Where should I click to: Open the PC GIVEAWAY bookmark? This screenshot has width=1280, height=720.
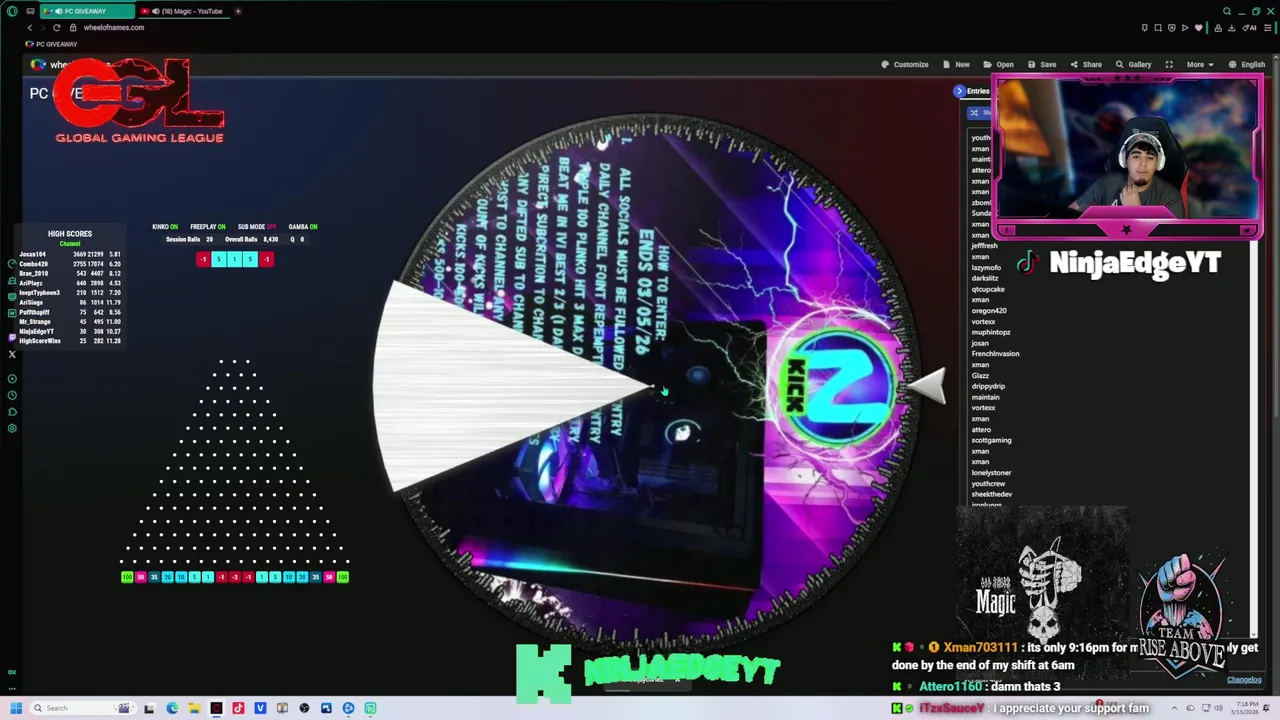52,44
